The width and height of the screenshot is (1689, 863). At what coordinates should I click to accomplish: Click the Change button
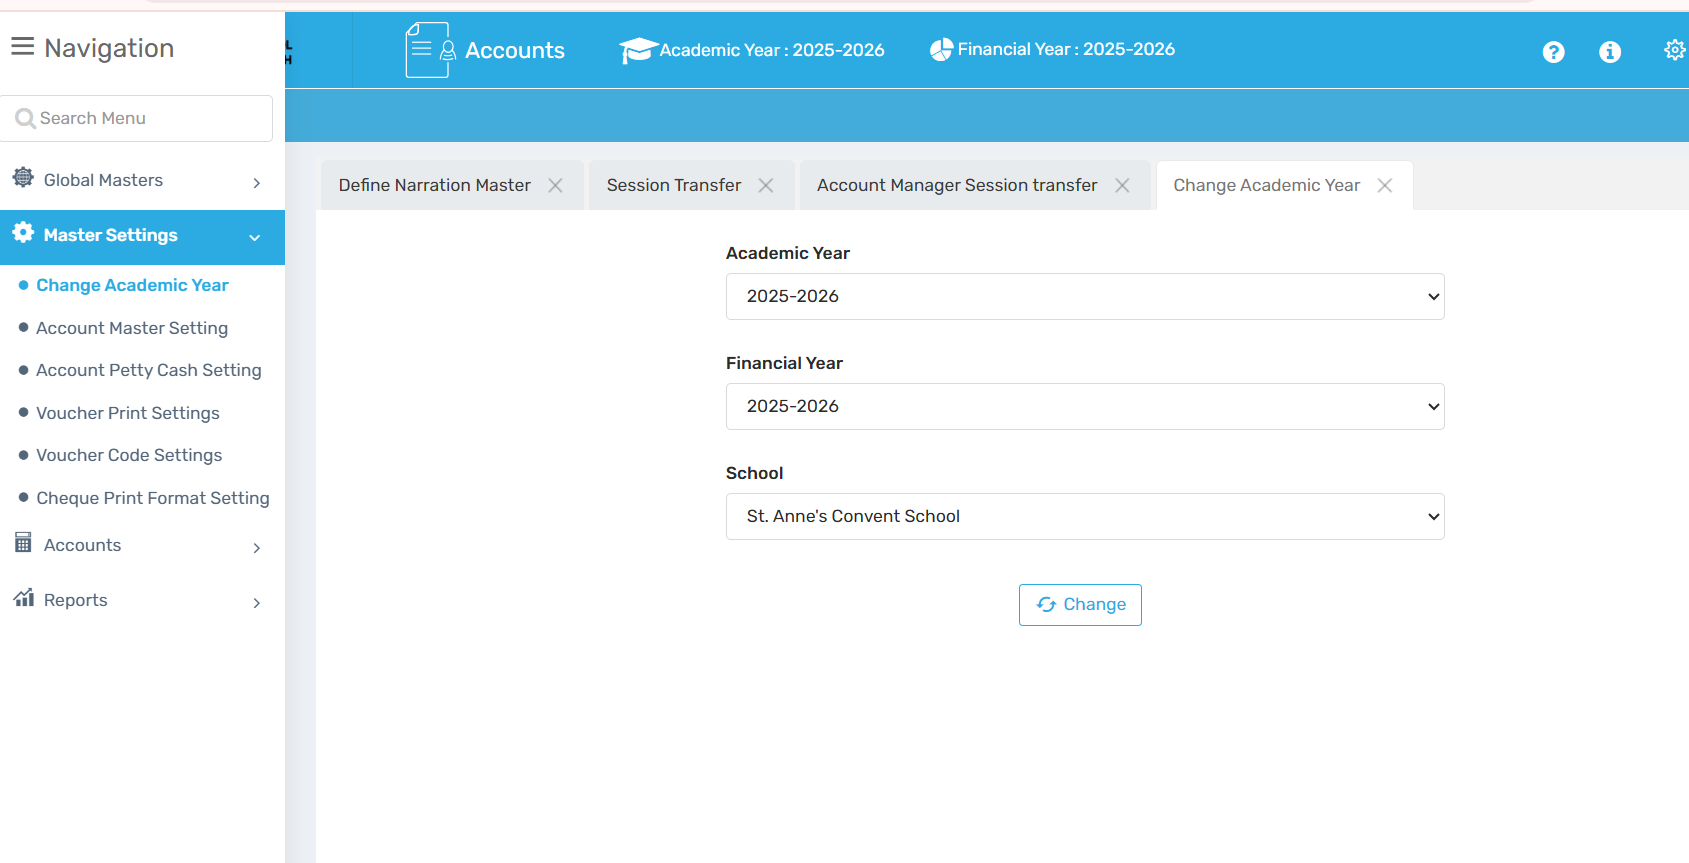click(1080, 605)
